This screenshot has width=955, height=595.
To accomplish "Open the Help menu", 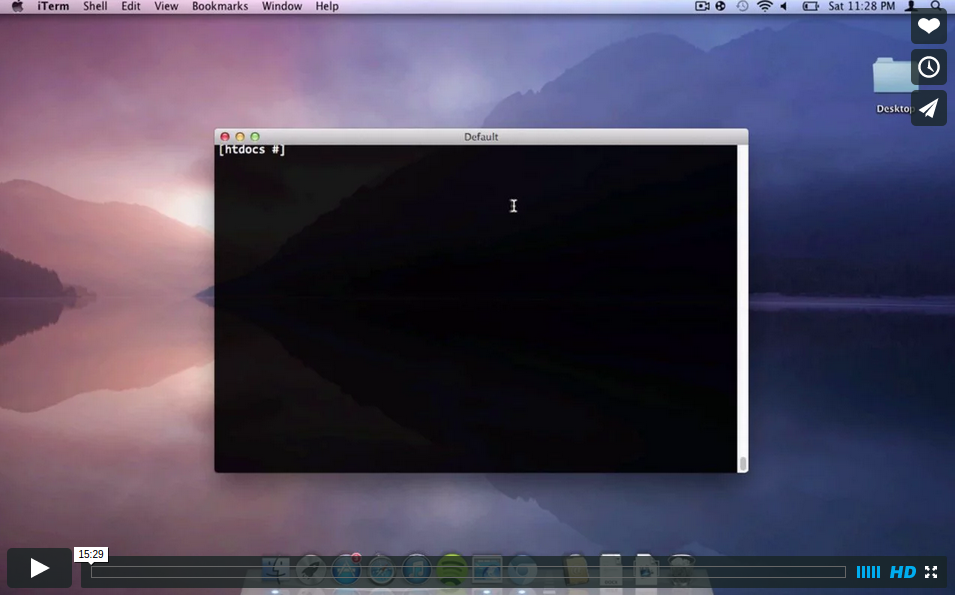I will [x=327, y=6].
